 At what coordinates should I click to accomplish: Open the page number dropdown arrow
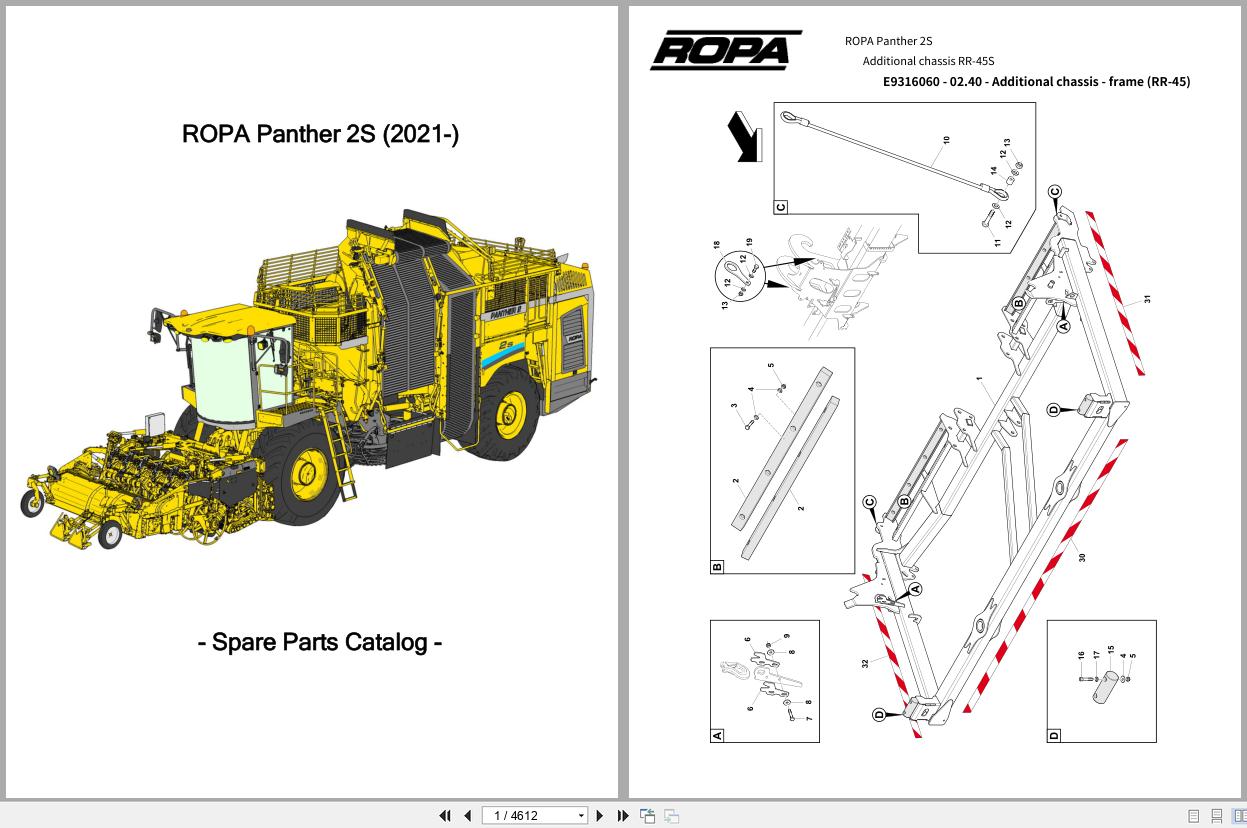click(x=581, y=816)
